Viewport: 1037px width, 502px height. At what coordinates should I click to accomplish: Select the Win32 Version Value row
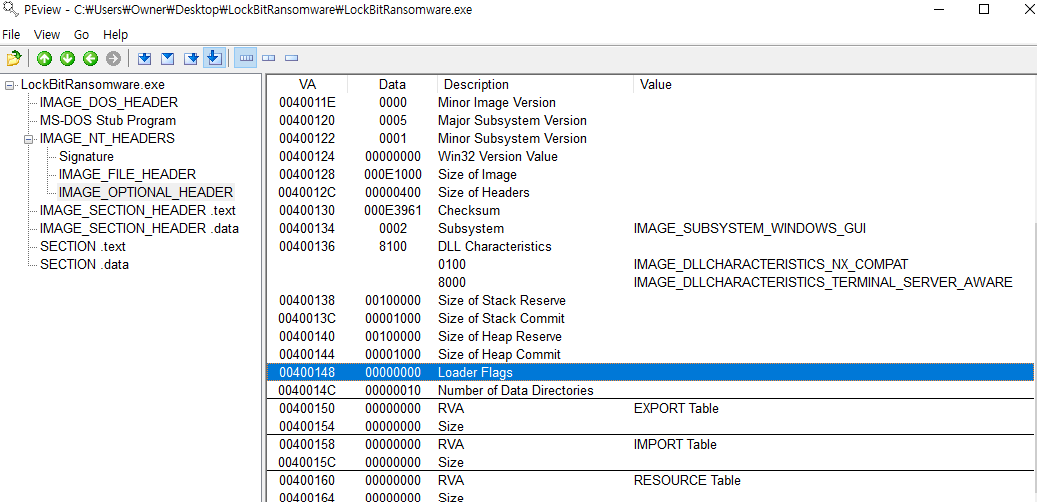pyautogui.click(x=651, y=157)
